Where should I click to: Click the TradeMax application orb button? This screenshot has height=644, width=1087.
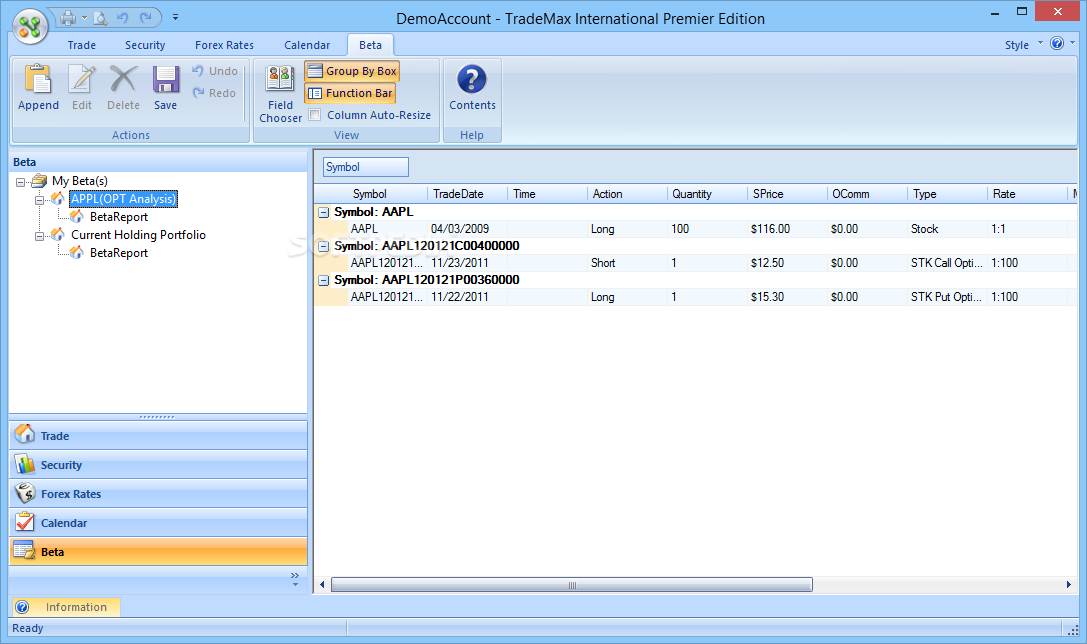(x=30, y=26)
